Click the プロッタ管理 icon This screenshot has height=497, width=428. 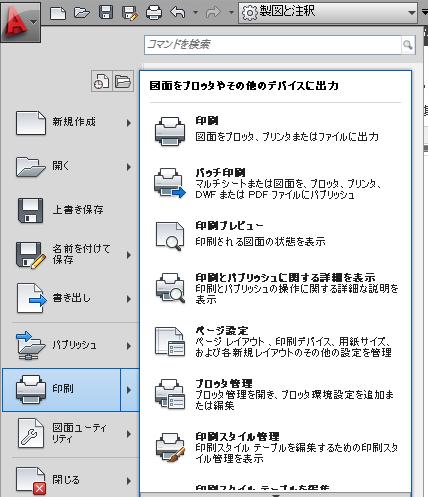tap(170, 394)
